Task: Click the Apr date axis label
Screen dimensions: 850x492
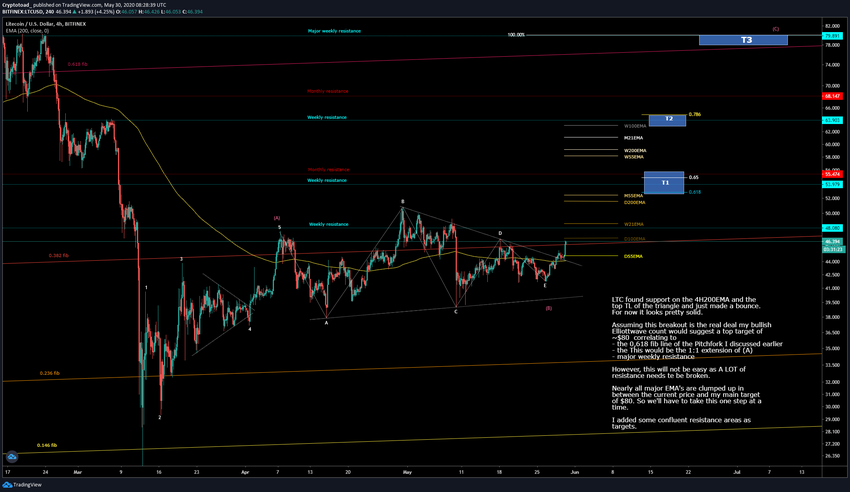Action: pyautogui.click(x=245, y=472)
